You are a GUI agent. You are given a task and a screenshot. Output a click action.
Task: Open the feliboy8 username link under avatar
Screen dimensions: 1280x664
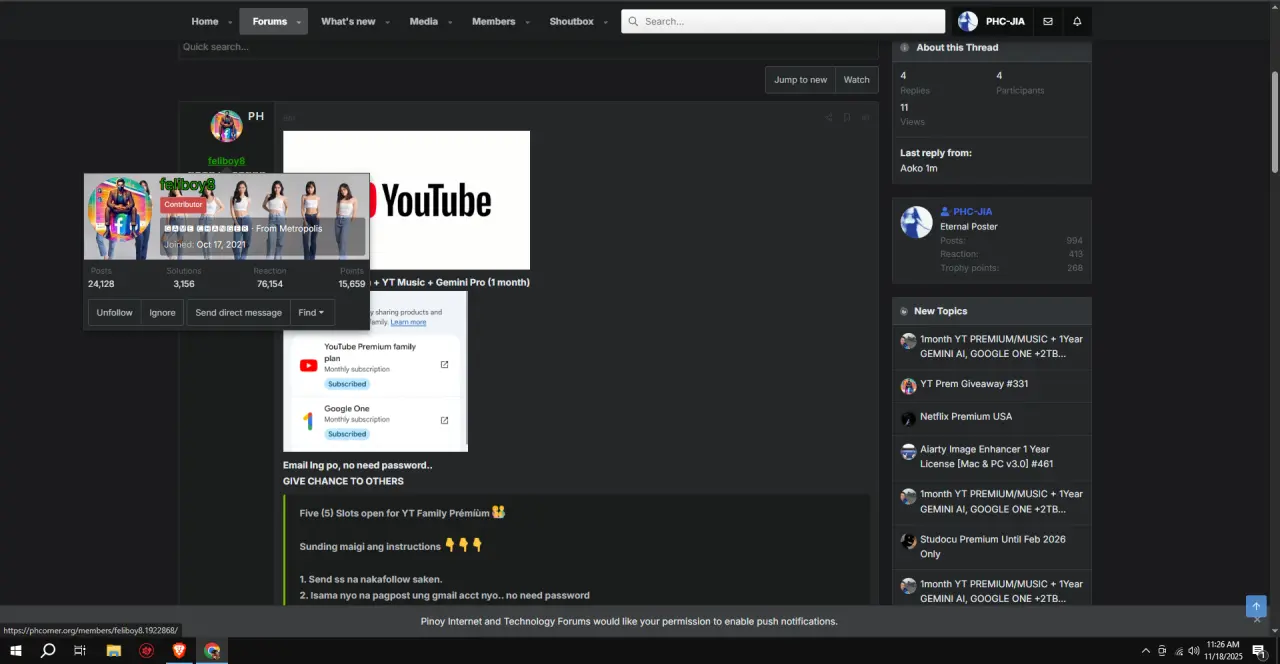pos(226,161)
